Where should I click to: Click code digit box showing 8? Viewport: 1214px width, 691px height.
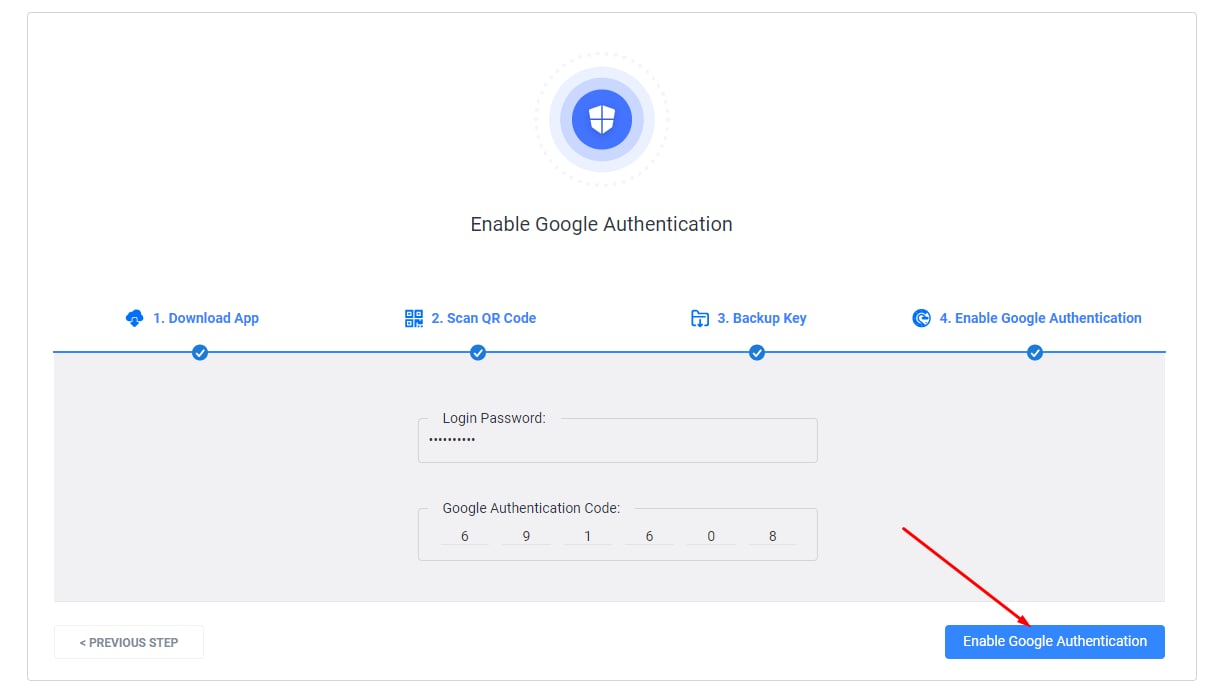(772, 536)
